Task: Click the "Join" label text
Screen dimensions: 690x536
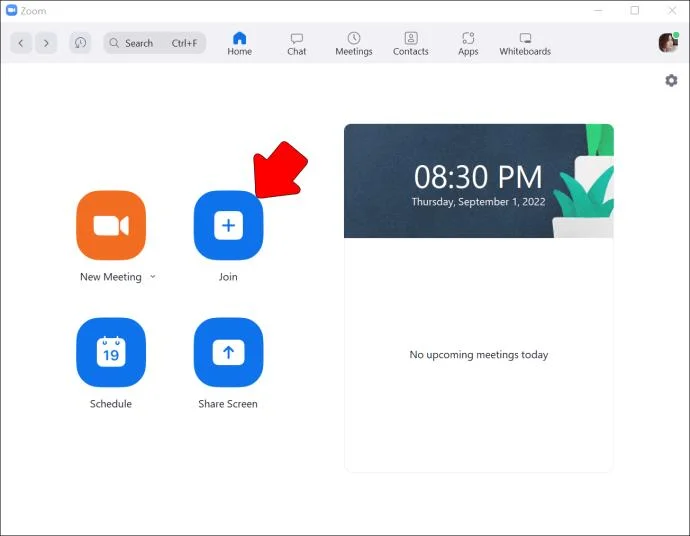Action: (x=228, y=277)
